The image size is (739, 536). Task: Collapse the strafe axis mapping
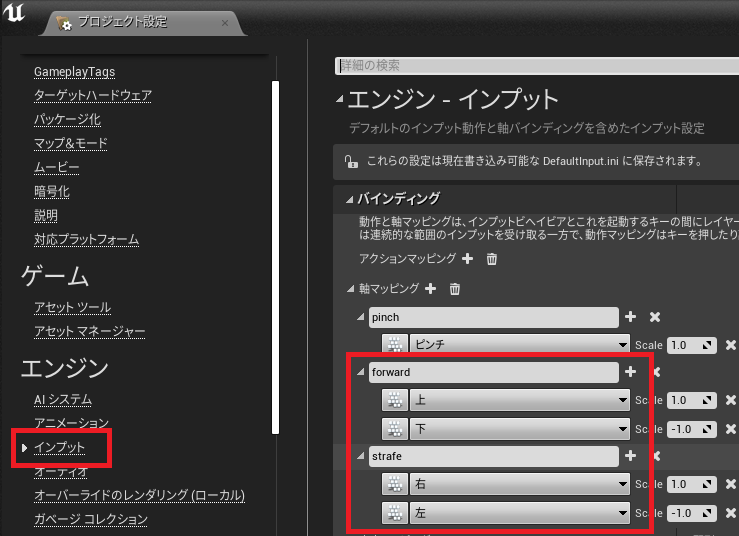[x=361, y=456]
